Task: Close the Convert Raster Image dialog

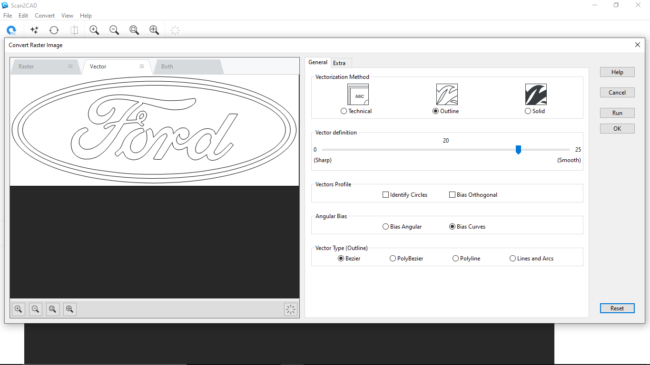Action: [638, 45]
